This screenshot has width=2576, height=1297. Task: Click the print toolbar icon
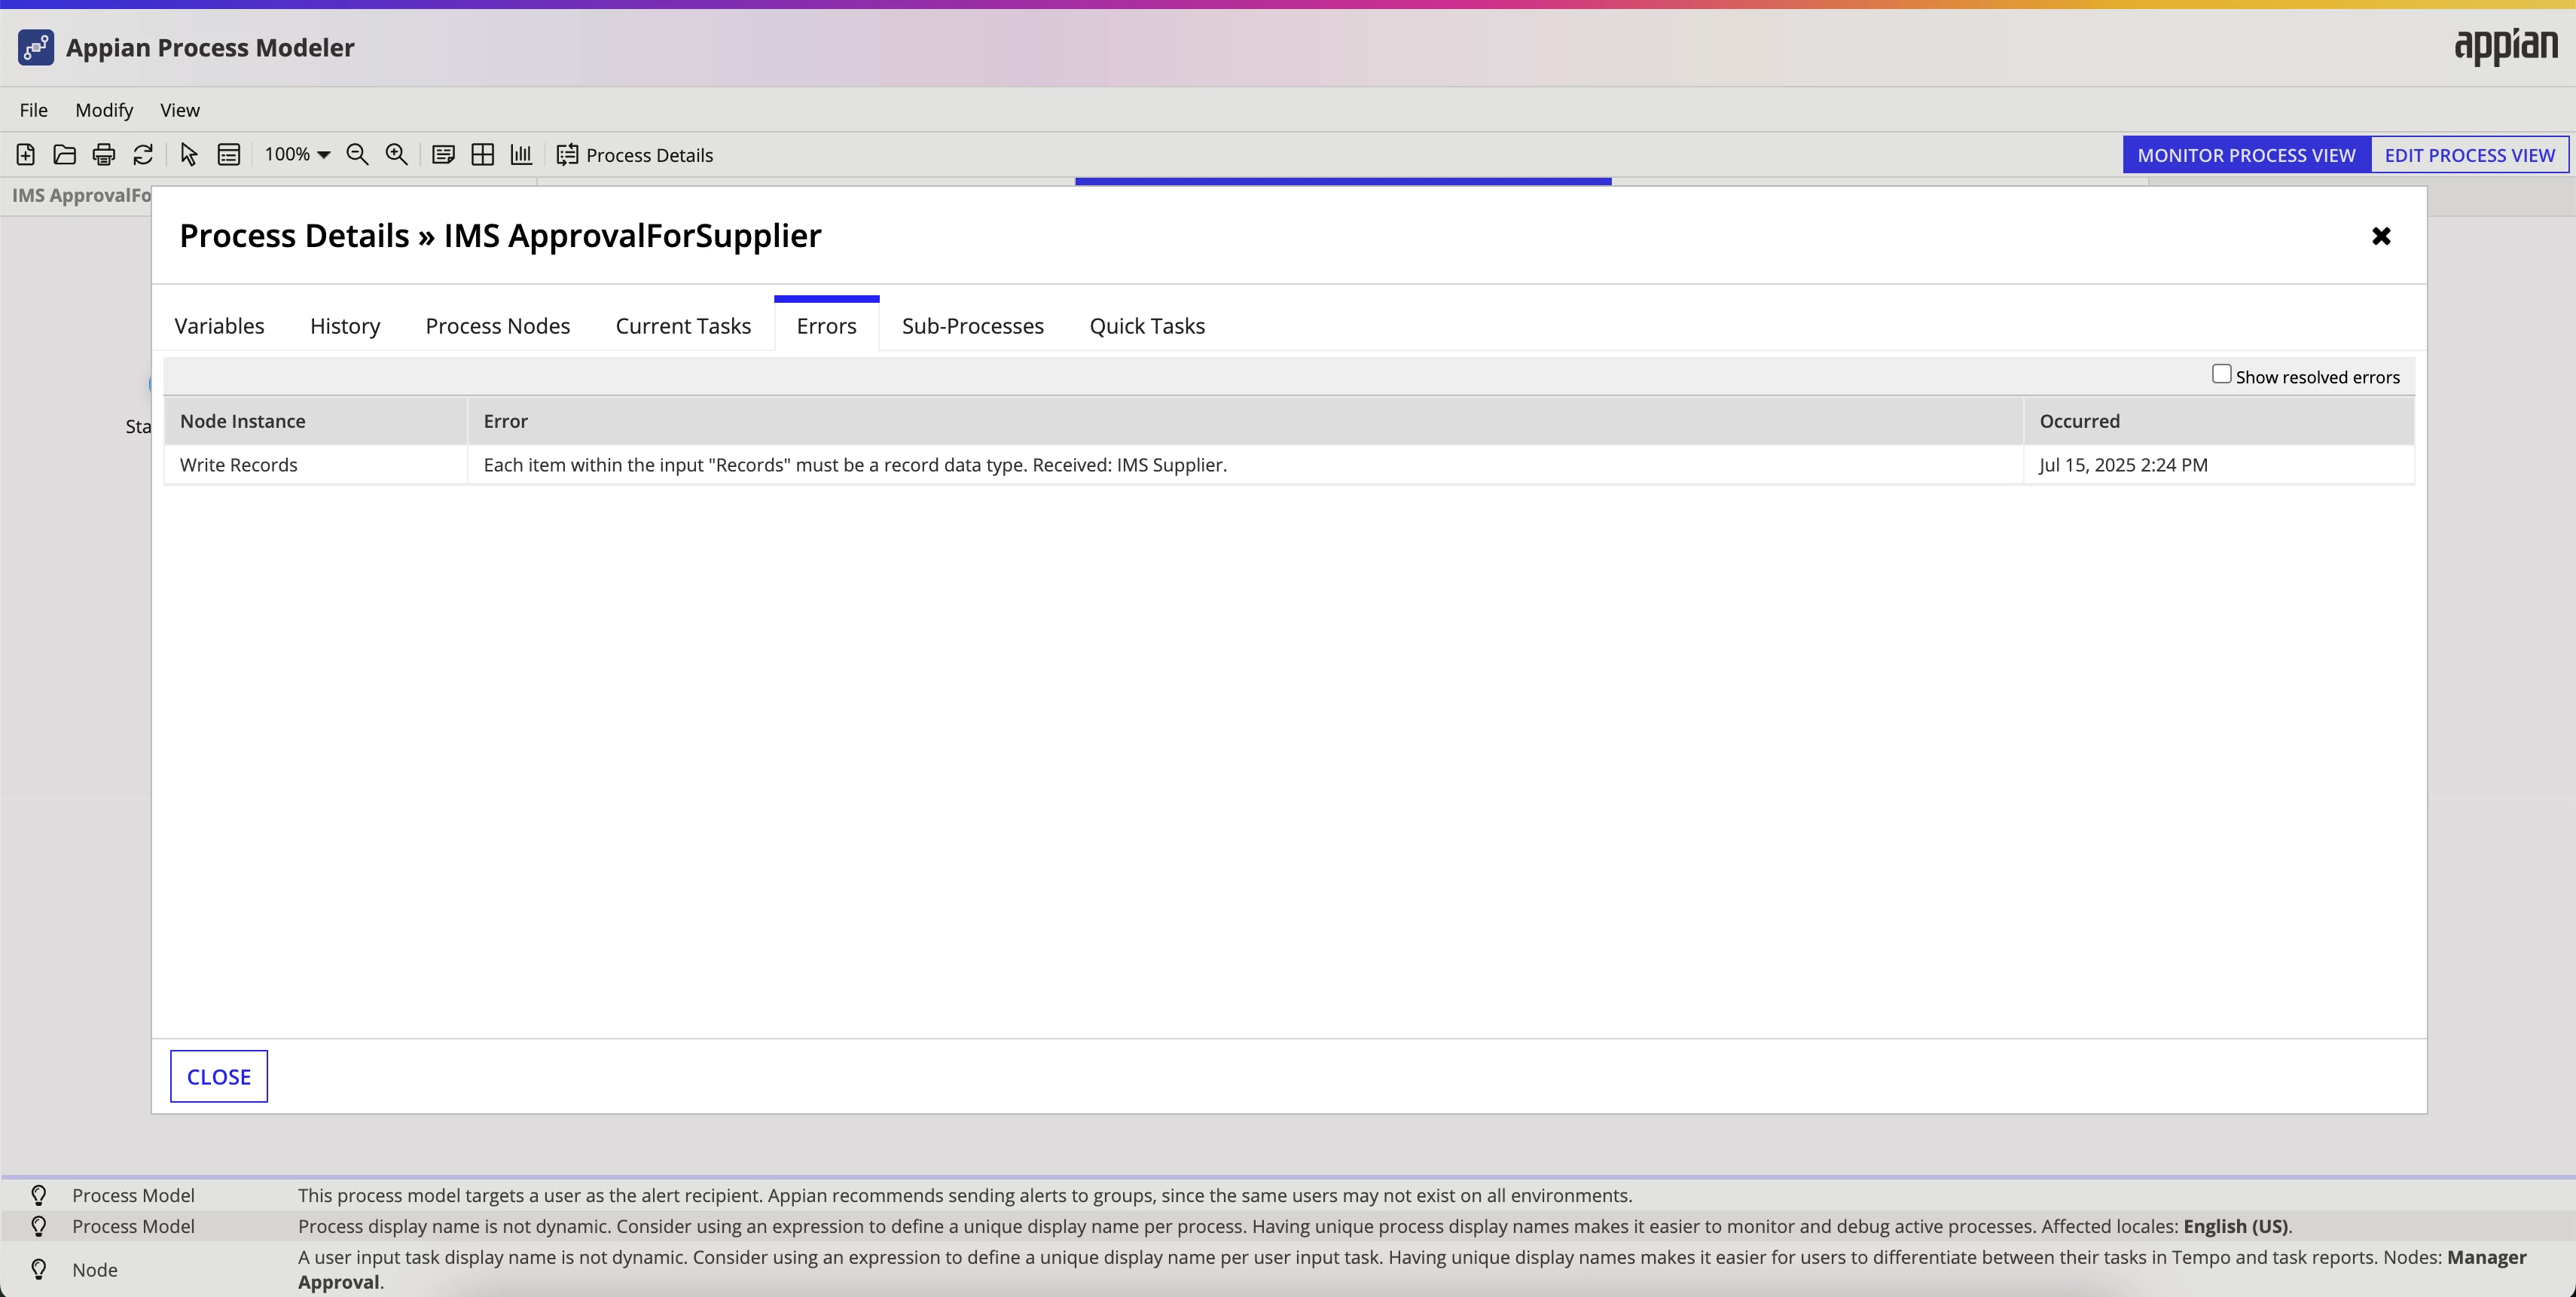[104, 155]
